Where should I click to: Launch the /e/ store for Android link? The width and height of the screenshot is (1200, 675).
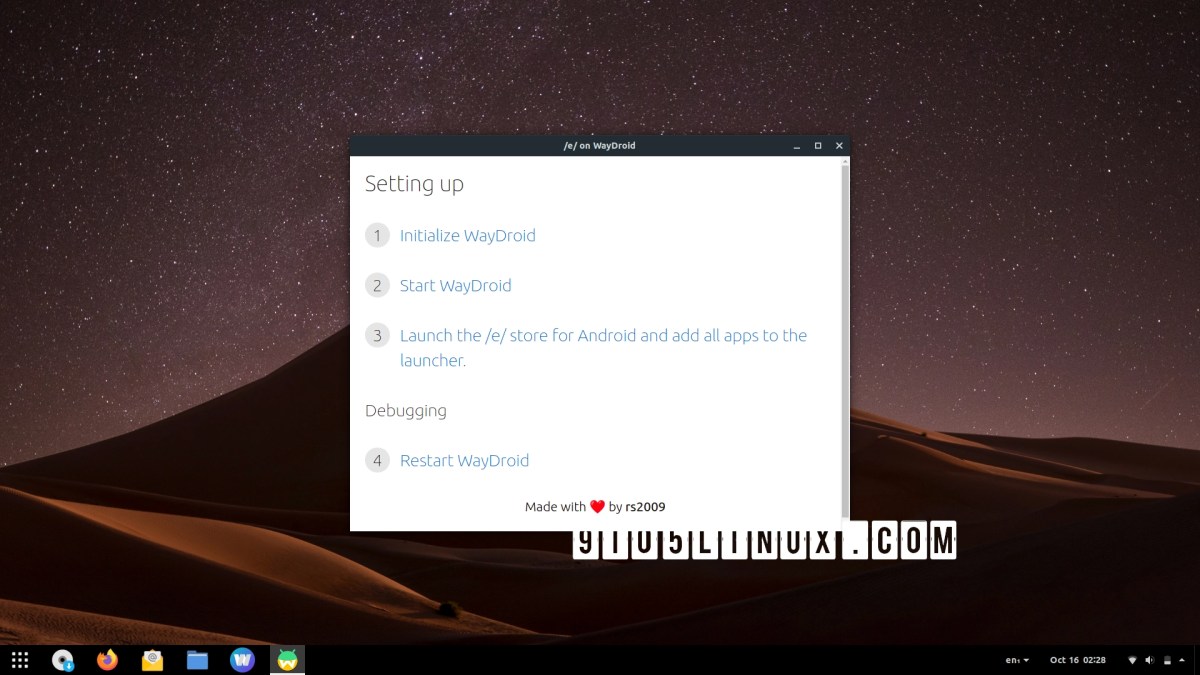click(603, 348)
